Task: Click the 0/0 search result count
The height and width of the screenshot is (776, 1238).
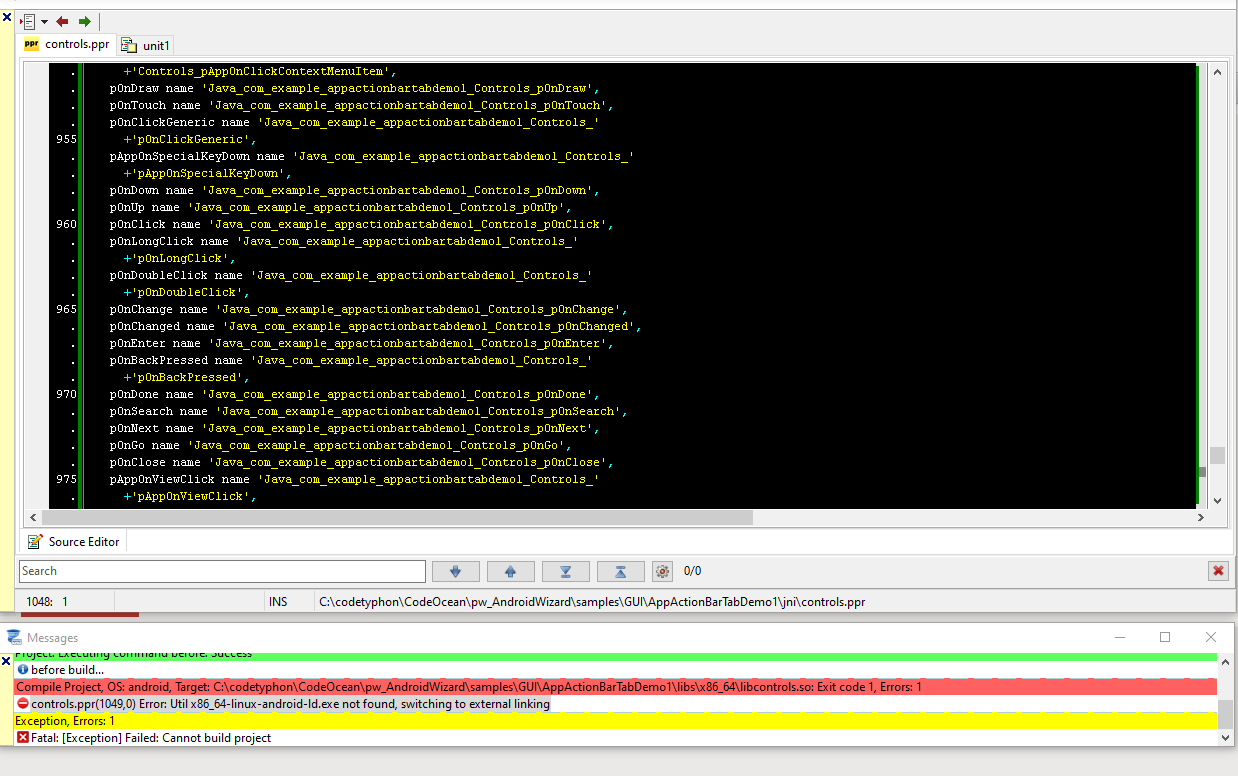Action: point(692,571)
